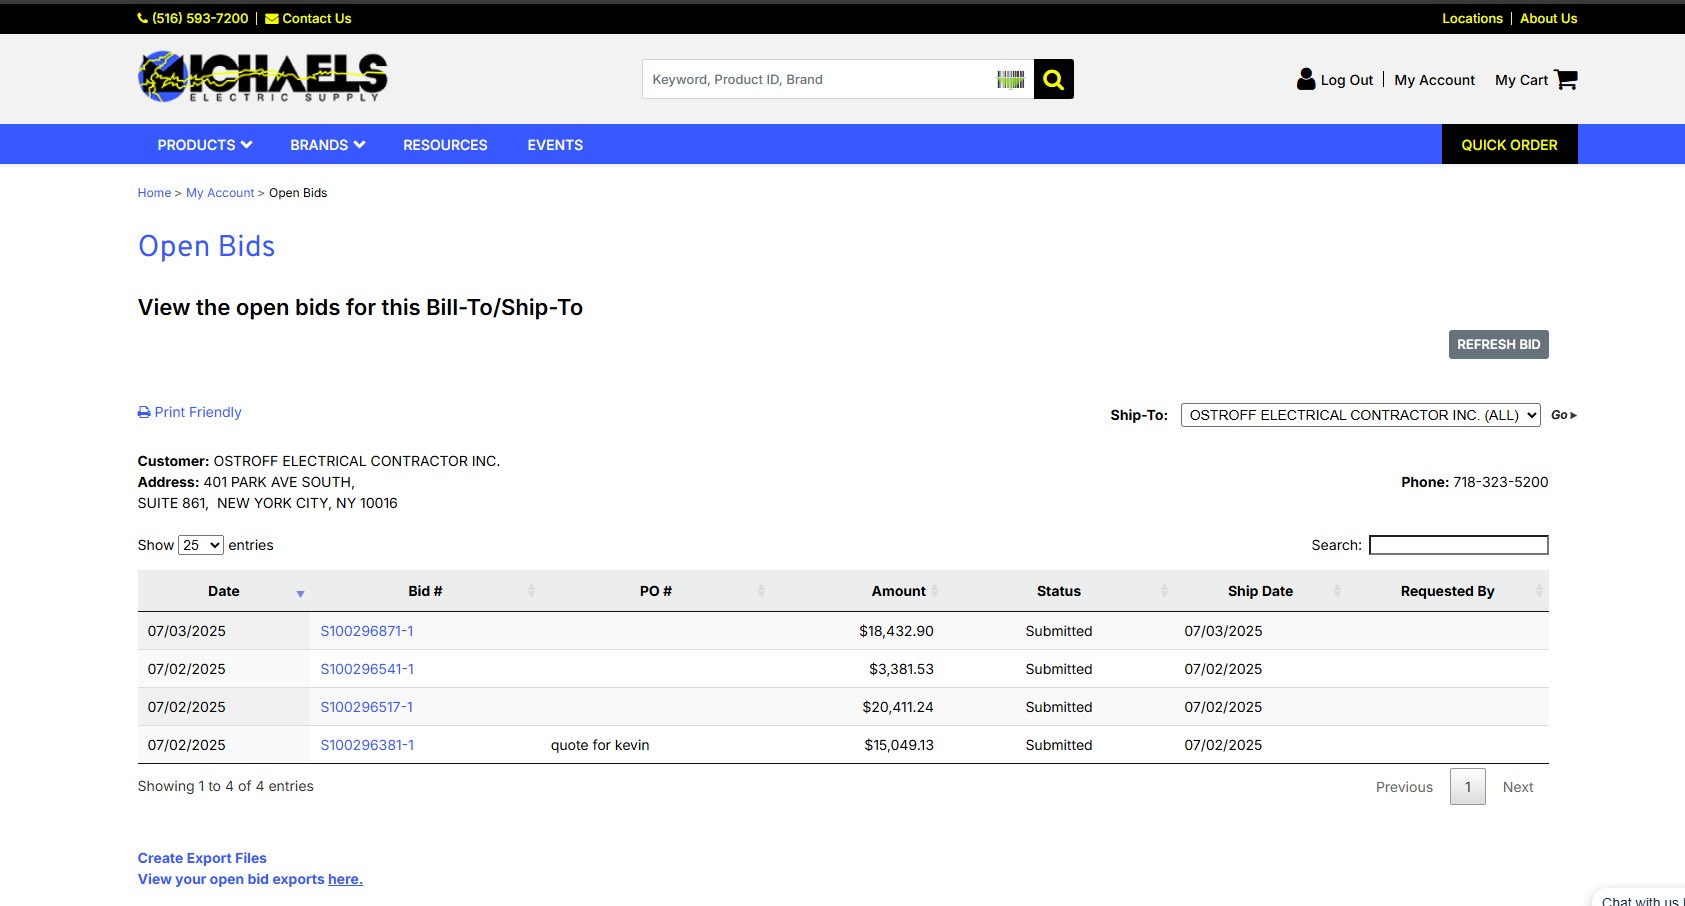
Task: Open the QUICK ORDER tab
Action: 1509,145
